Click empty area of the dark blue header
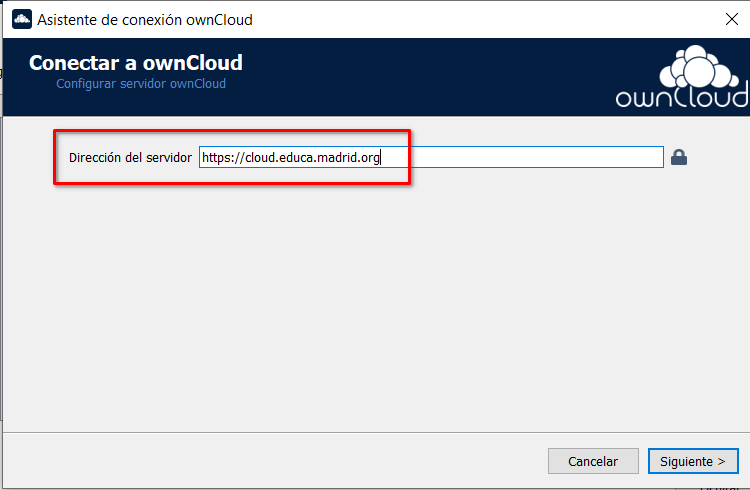This screenshot has width=750, height=490. point(420,75)
